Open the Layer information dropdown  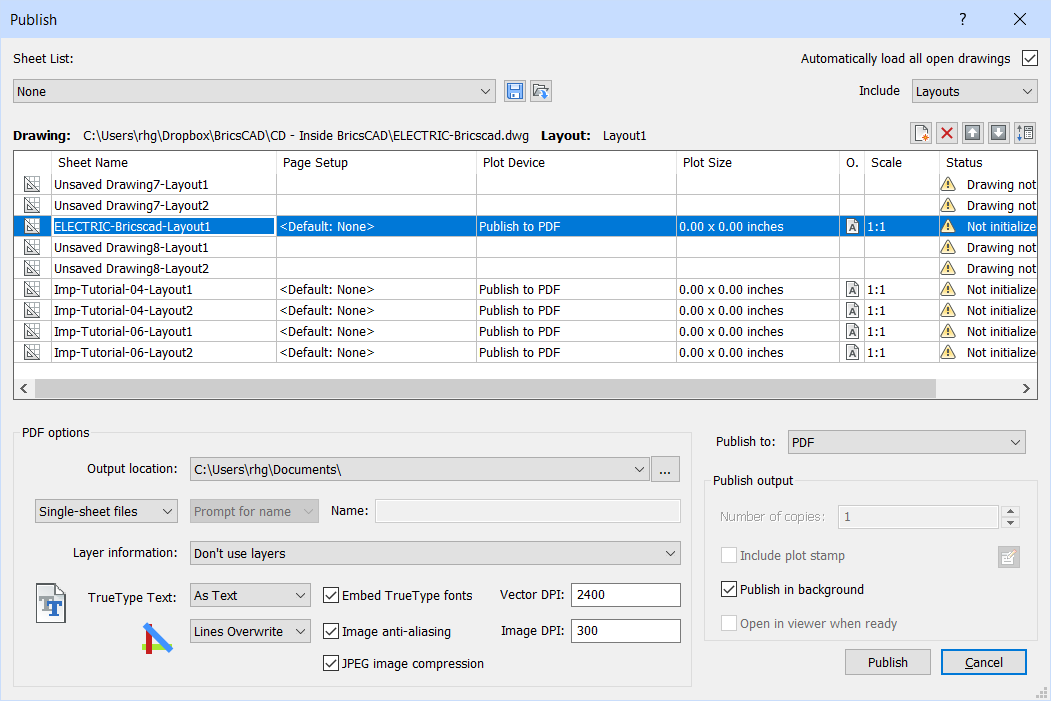(435, 553)
